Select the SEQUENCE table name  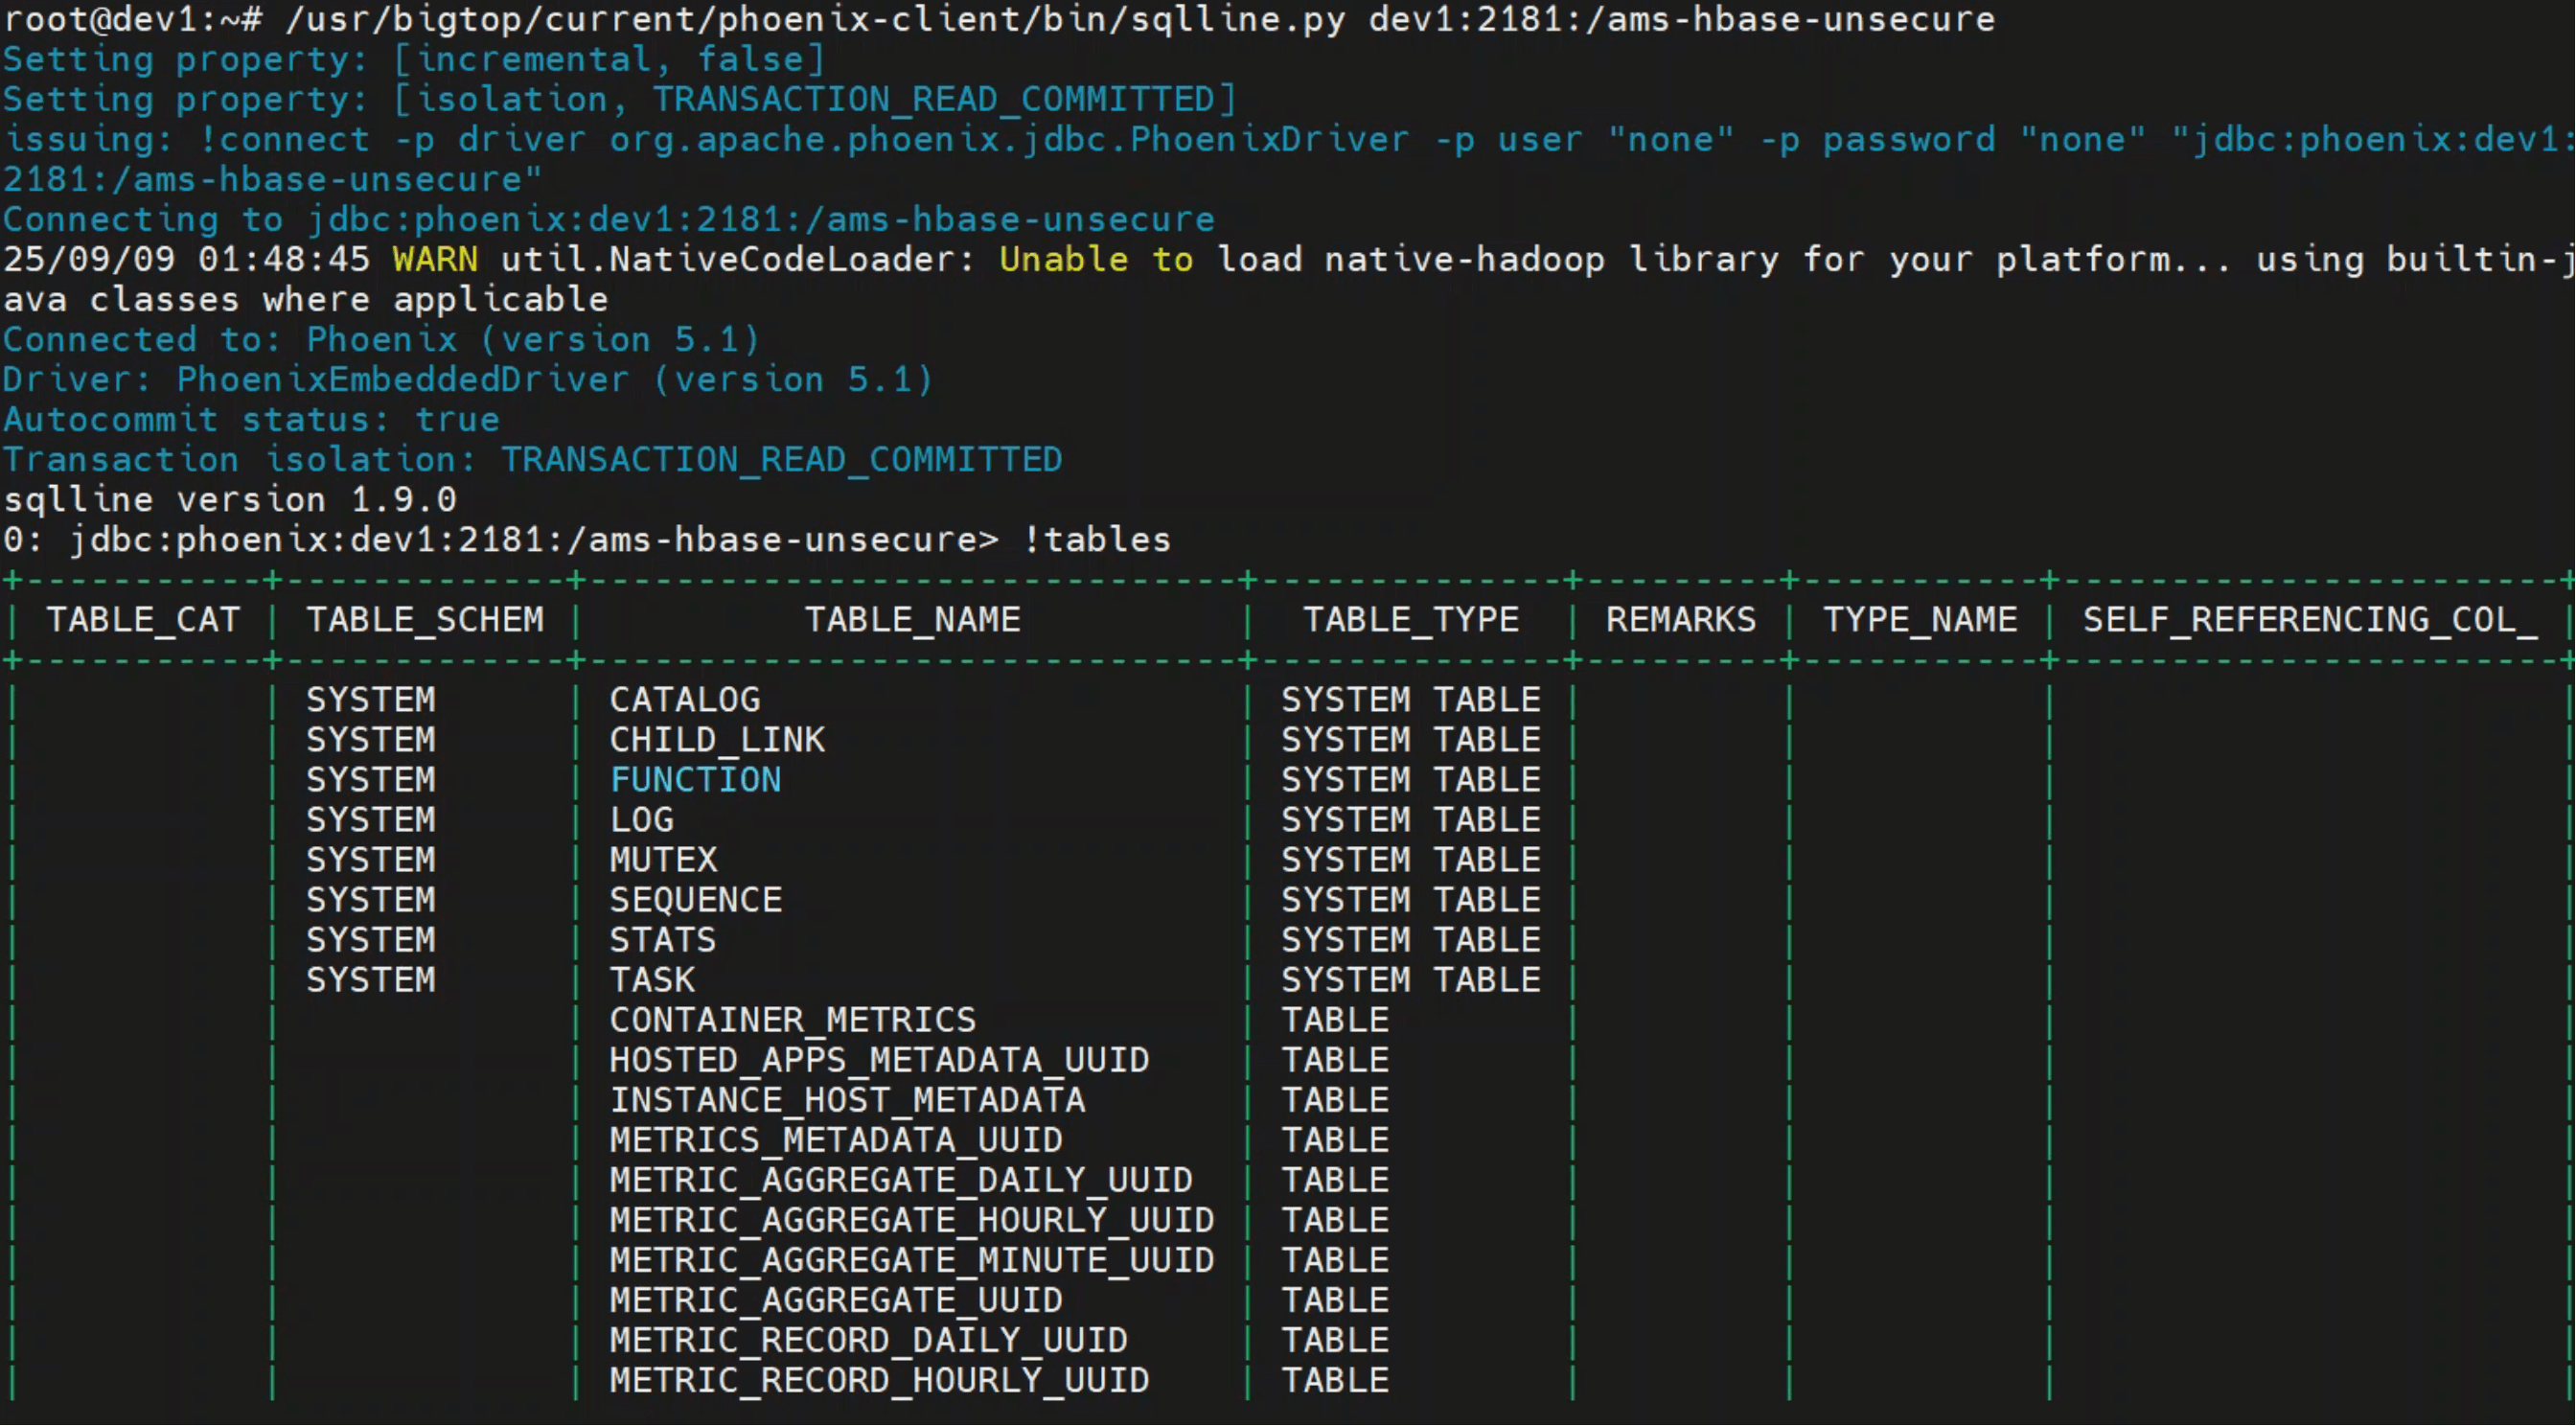tap(696, 900)
